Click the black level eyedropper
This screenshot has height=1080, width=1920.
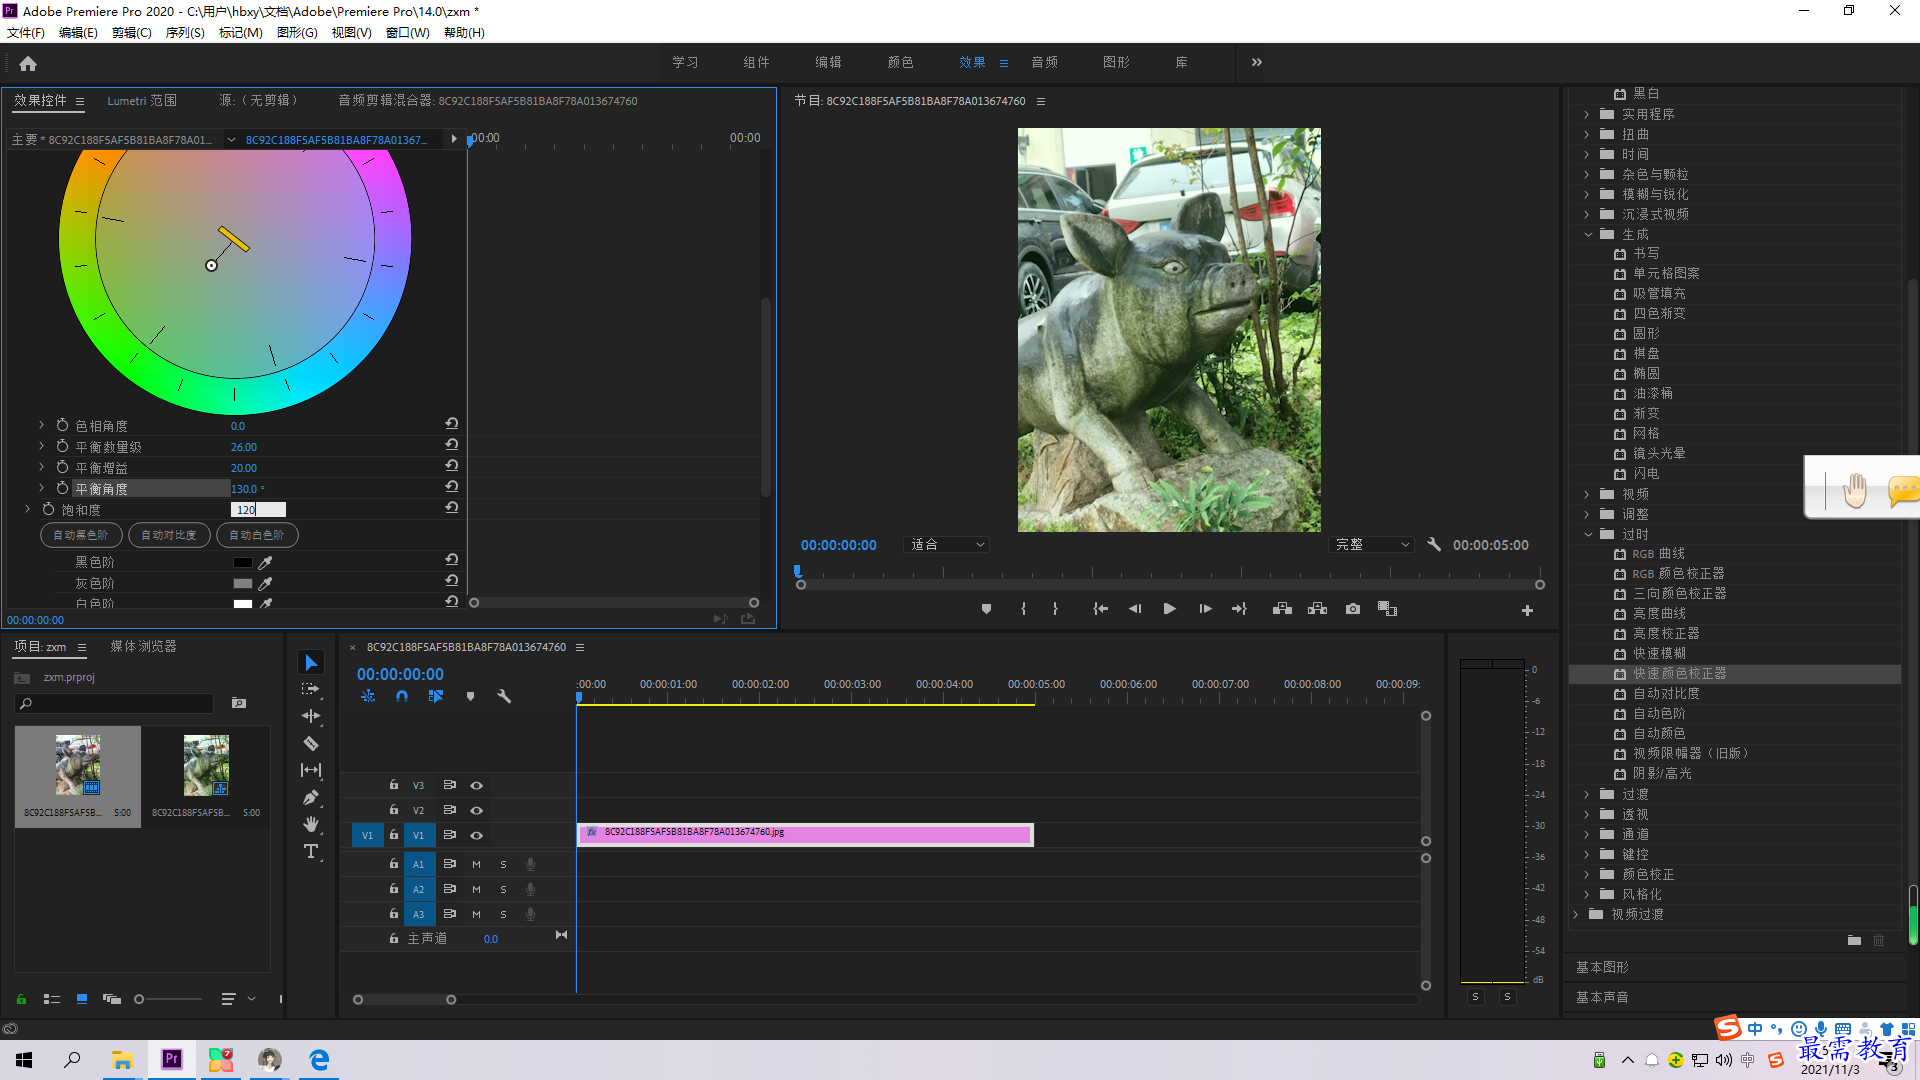click(x=266, y=563)
